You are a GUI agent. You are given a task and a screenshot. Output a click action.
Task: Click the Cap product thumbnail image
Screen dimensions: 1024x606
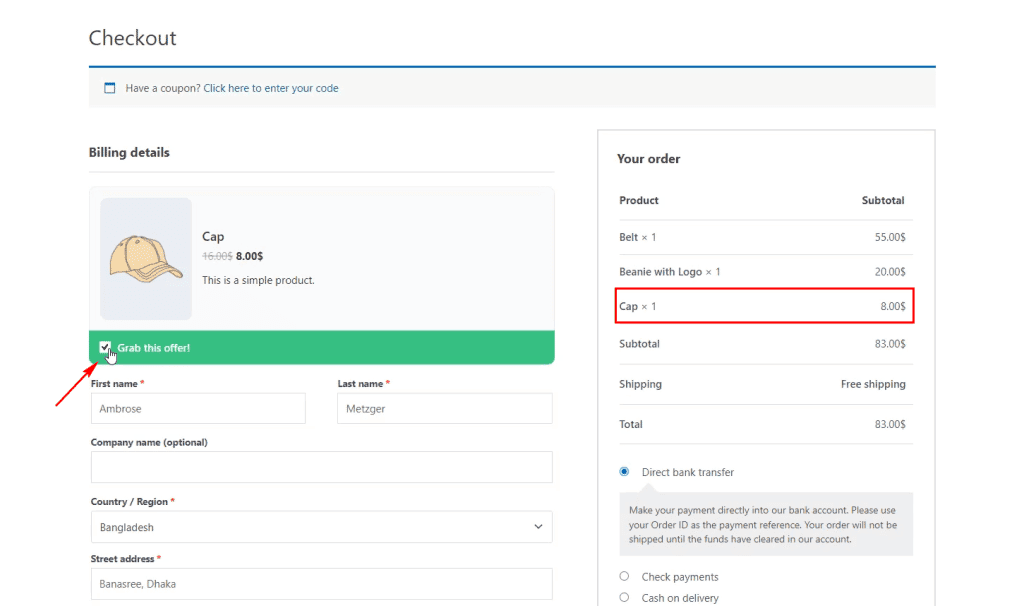146,258
